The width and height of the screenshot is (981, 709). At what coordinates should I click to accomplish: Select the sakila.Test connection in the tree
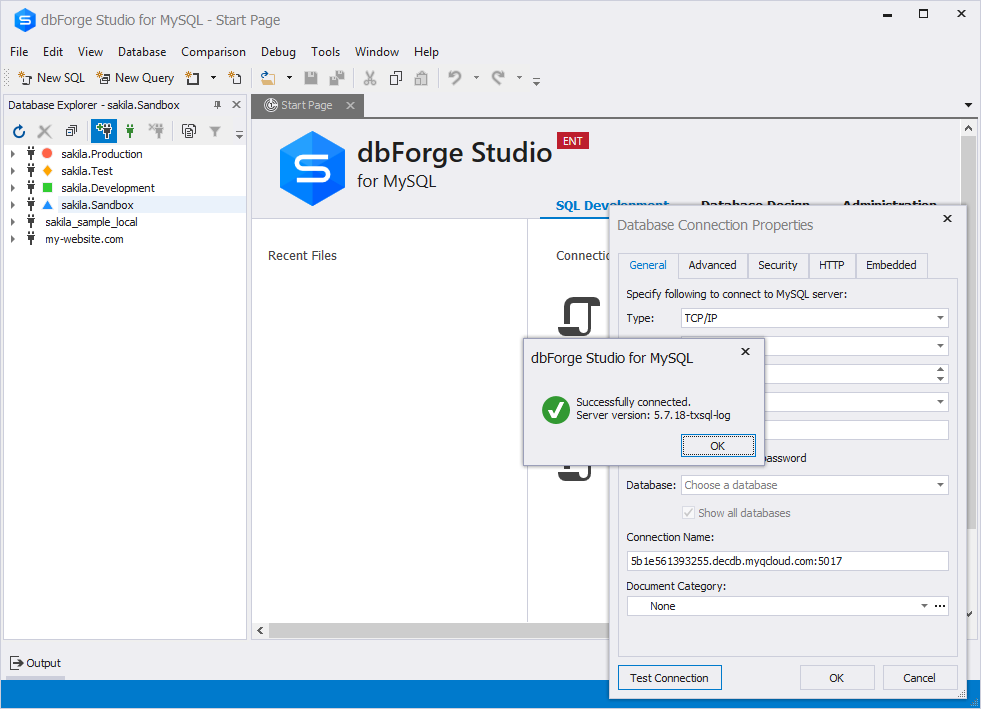[x=87, y=171]
